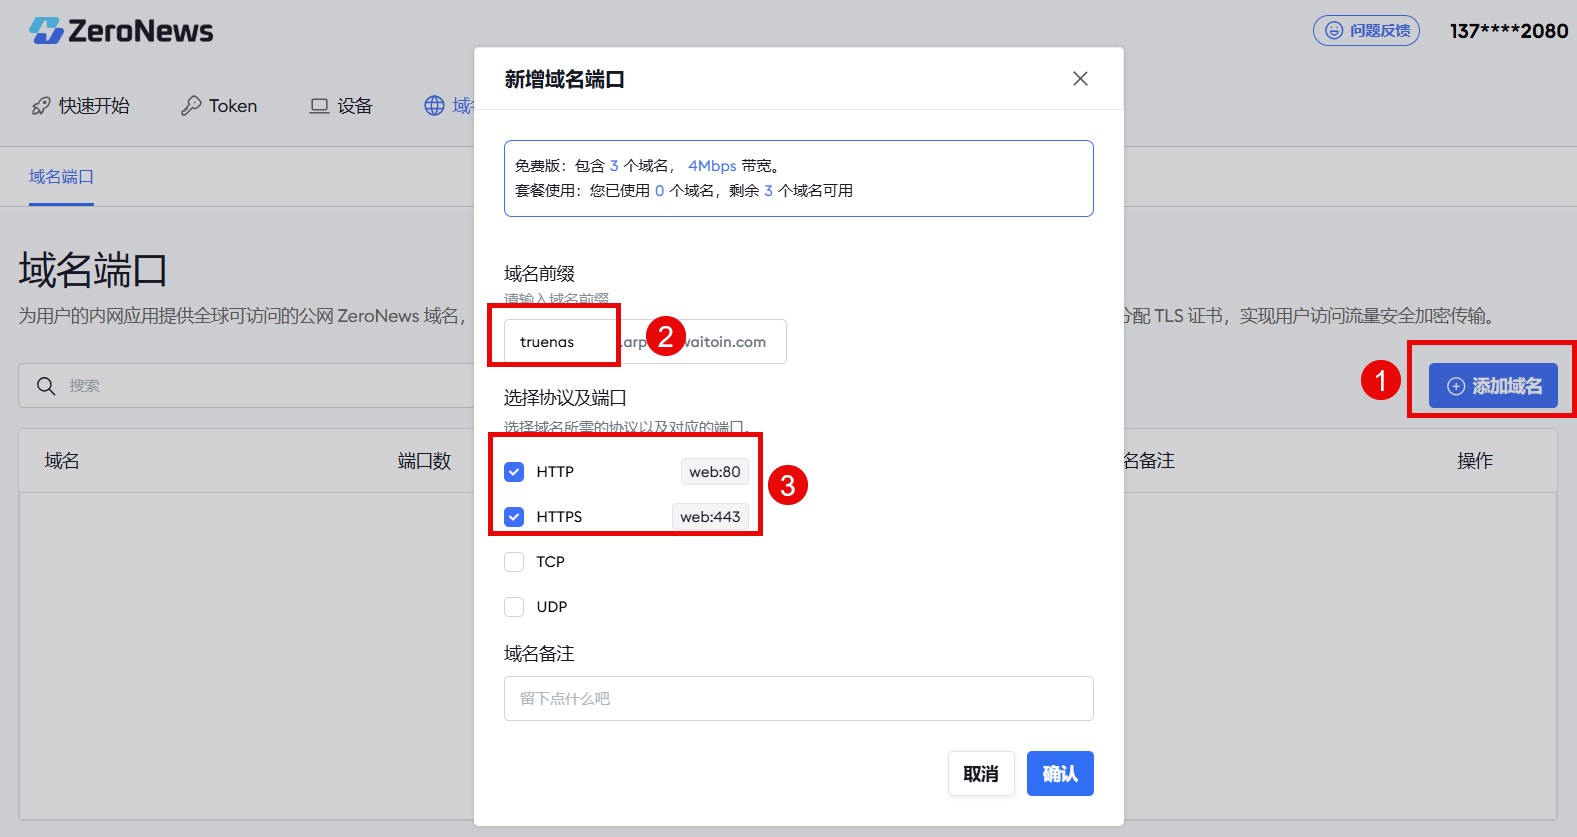Screen dimensions: 1577x837
Task: Click the web:80 port tag
Action: [x=715, y=472]
